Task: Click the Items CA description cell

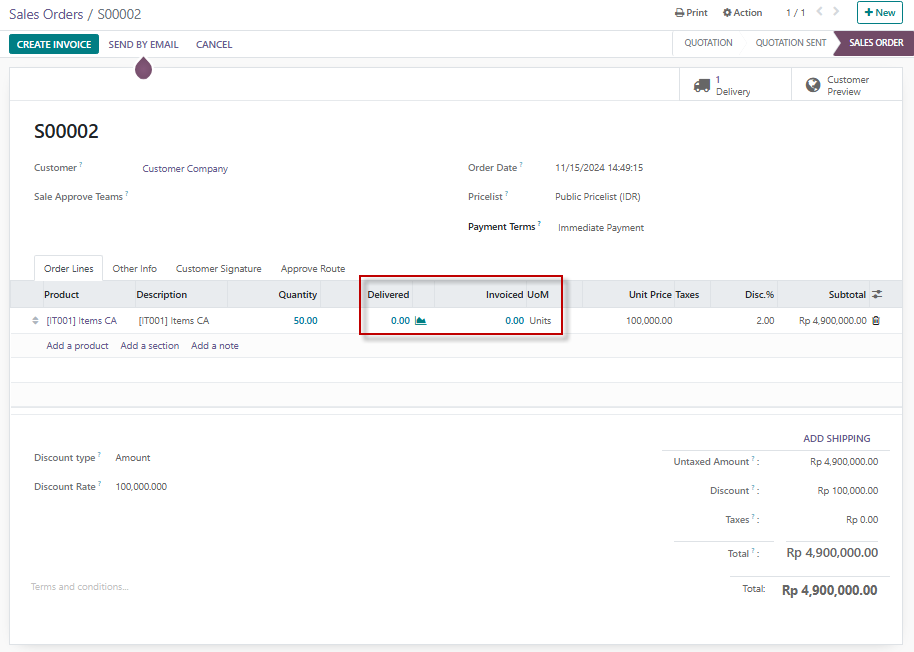Action: click(x=174, y=320)
